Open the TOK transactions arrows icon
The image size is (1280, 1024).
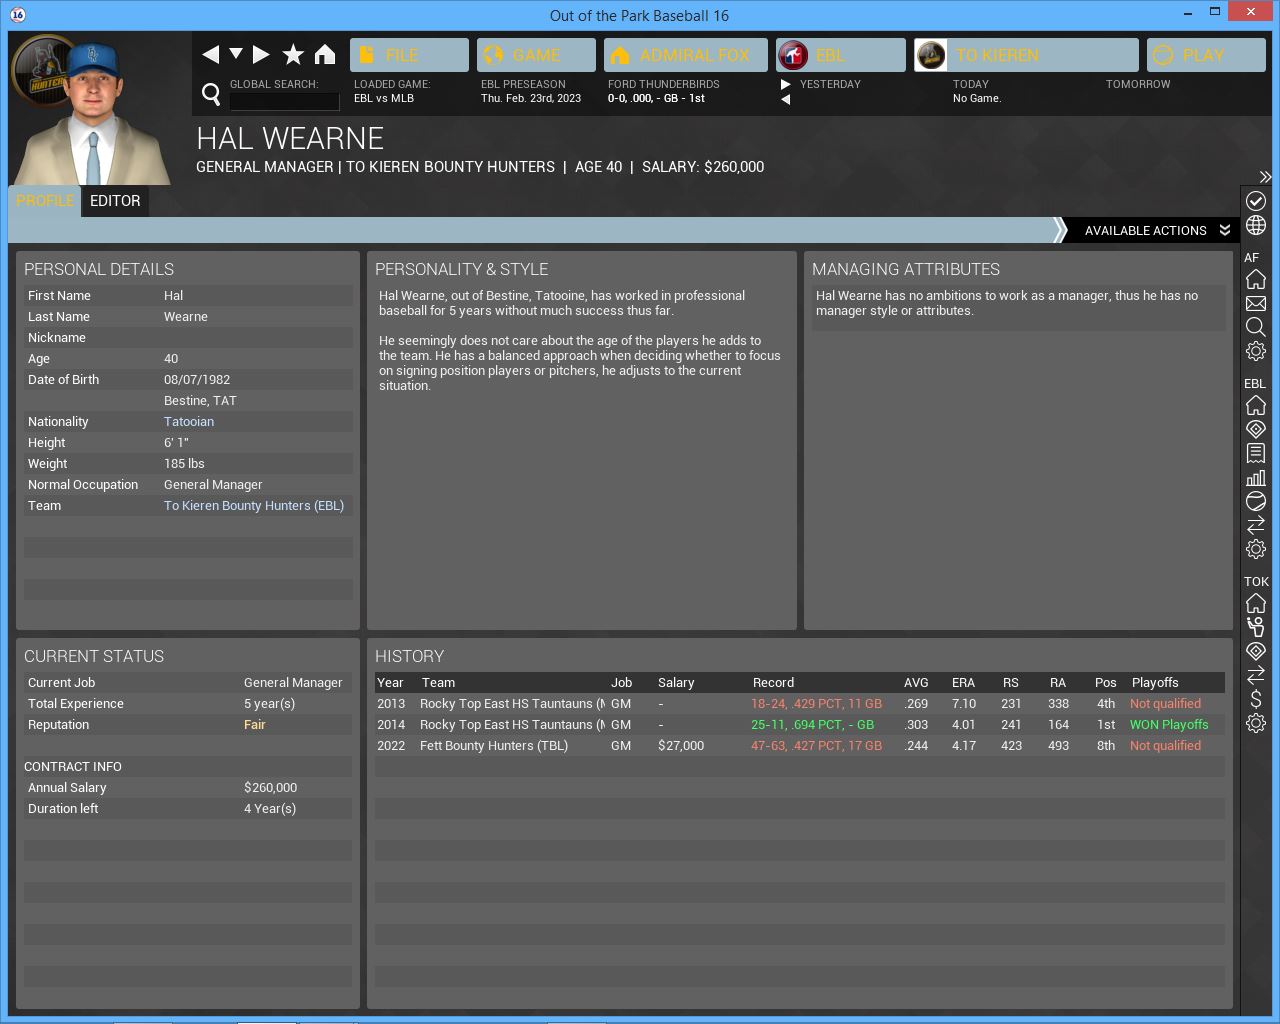click(1256, 675)
